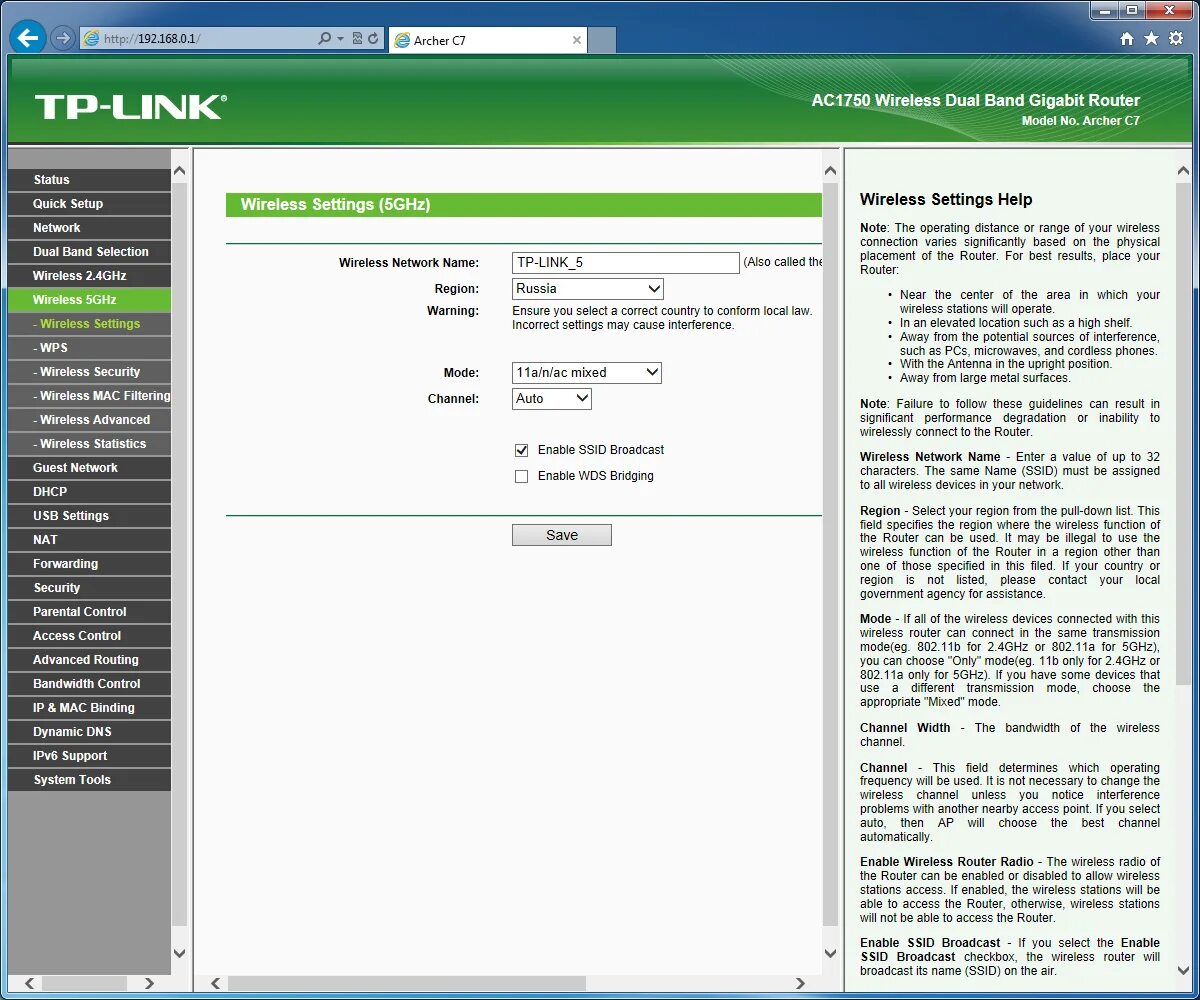Click the search magnifier in address bar
Viewport: 1200px width, 1000px height.
pos(324,39)
